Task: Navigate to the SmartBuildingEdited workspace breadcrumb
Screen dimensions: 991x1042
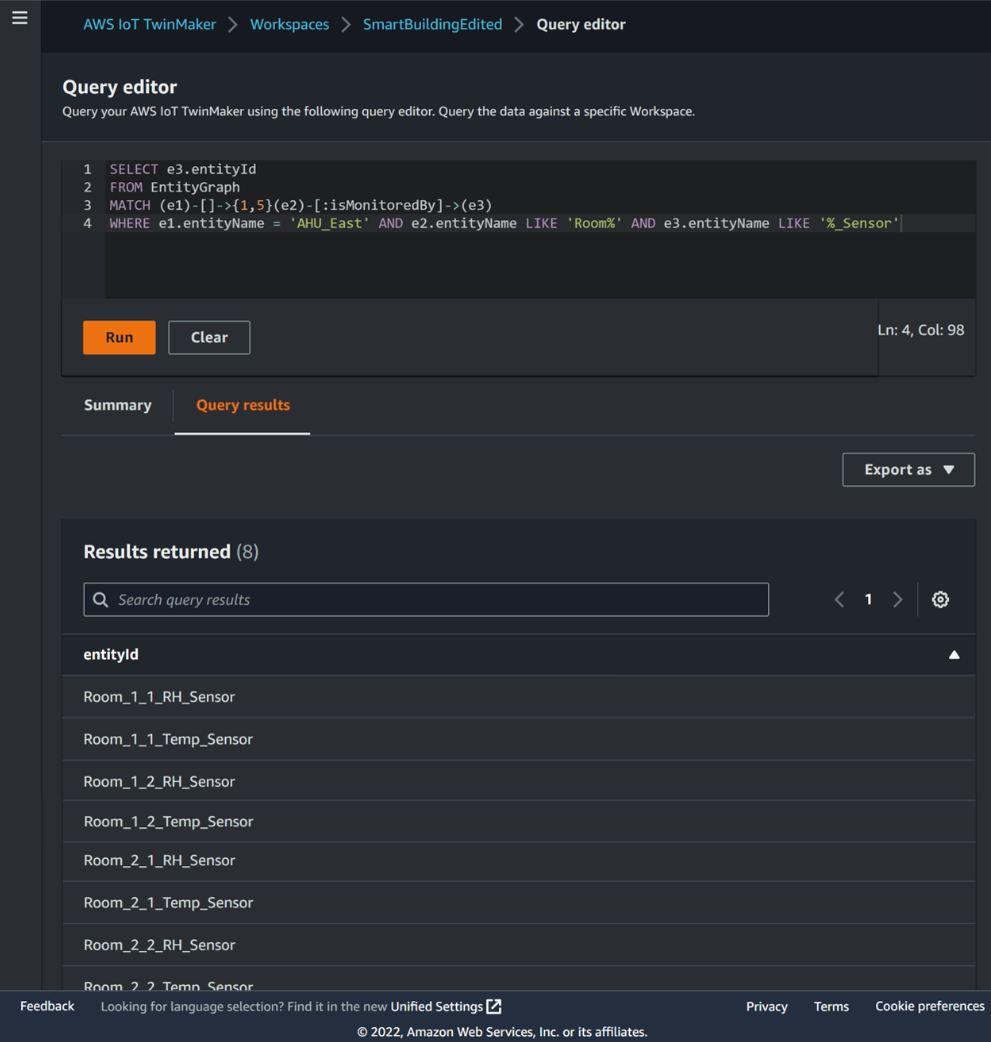Action: [432, 24]
